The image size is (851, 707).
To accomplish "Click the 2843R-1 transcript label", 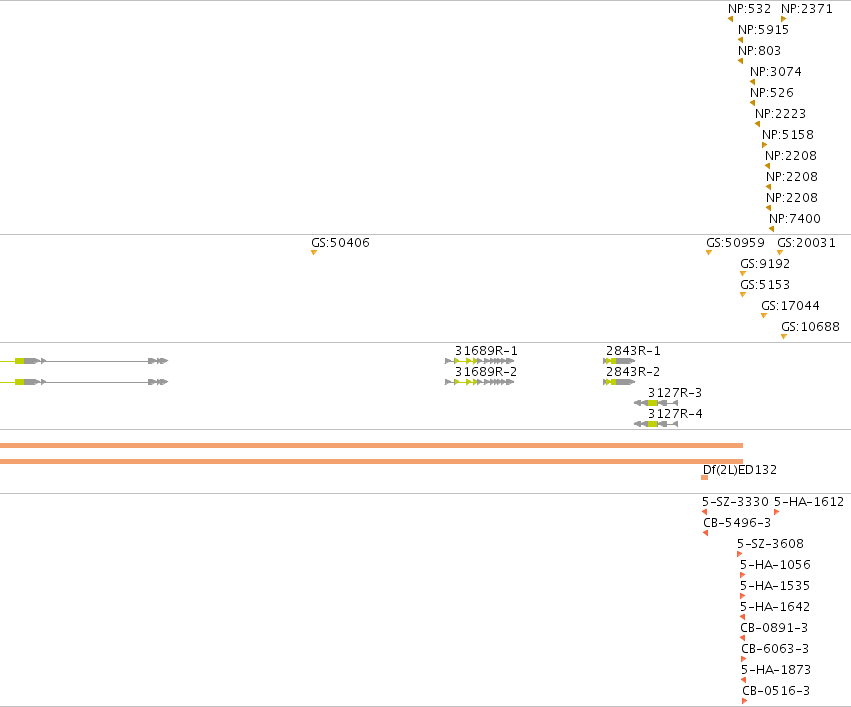I will coord(633,352).
